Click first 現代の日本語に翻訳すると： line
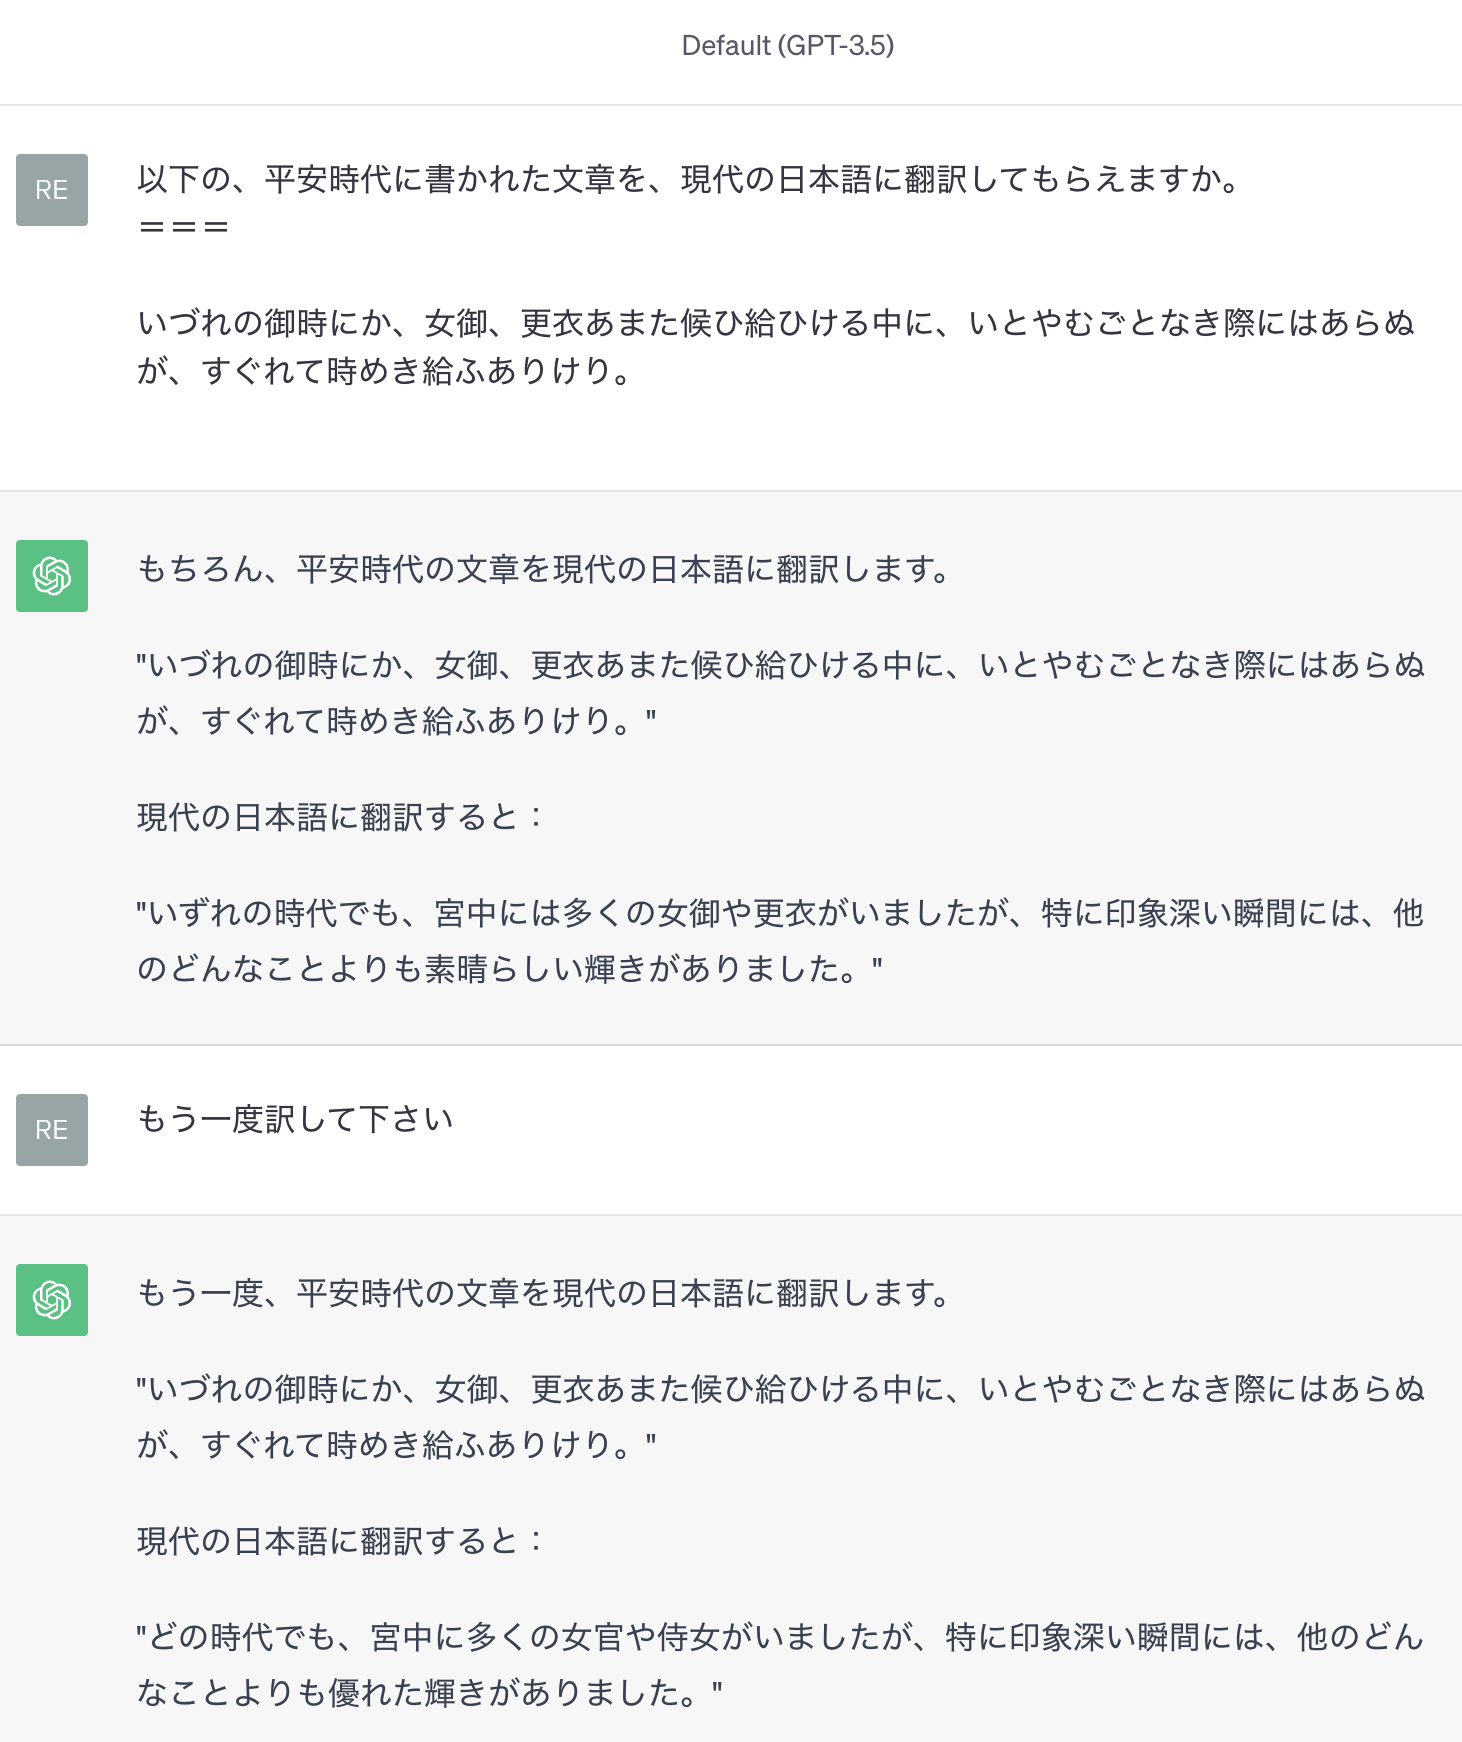The height and width of the screenshot is (1742, 1462). 340,817
